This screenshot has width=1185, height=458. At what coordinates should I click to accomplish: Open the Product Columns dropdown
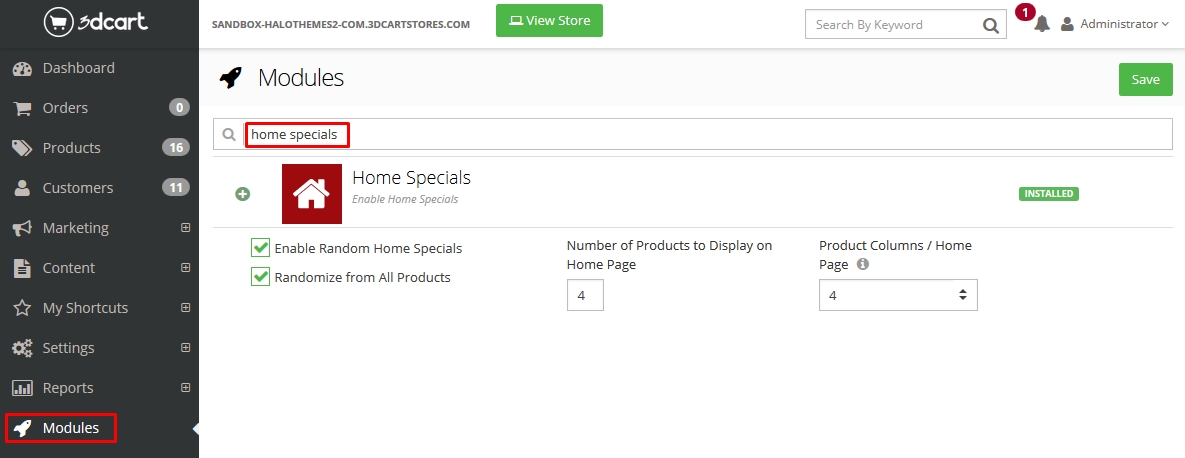[897, 295]
